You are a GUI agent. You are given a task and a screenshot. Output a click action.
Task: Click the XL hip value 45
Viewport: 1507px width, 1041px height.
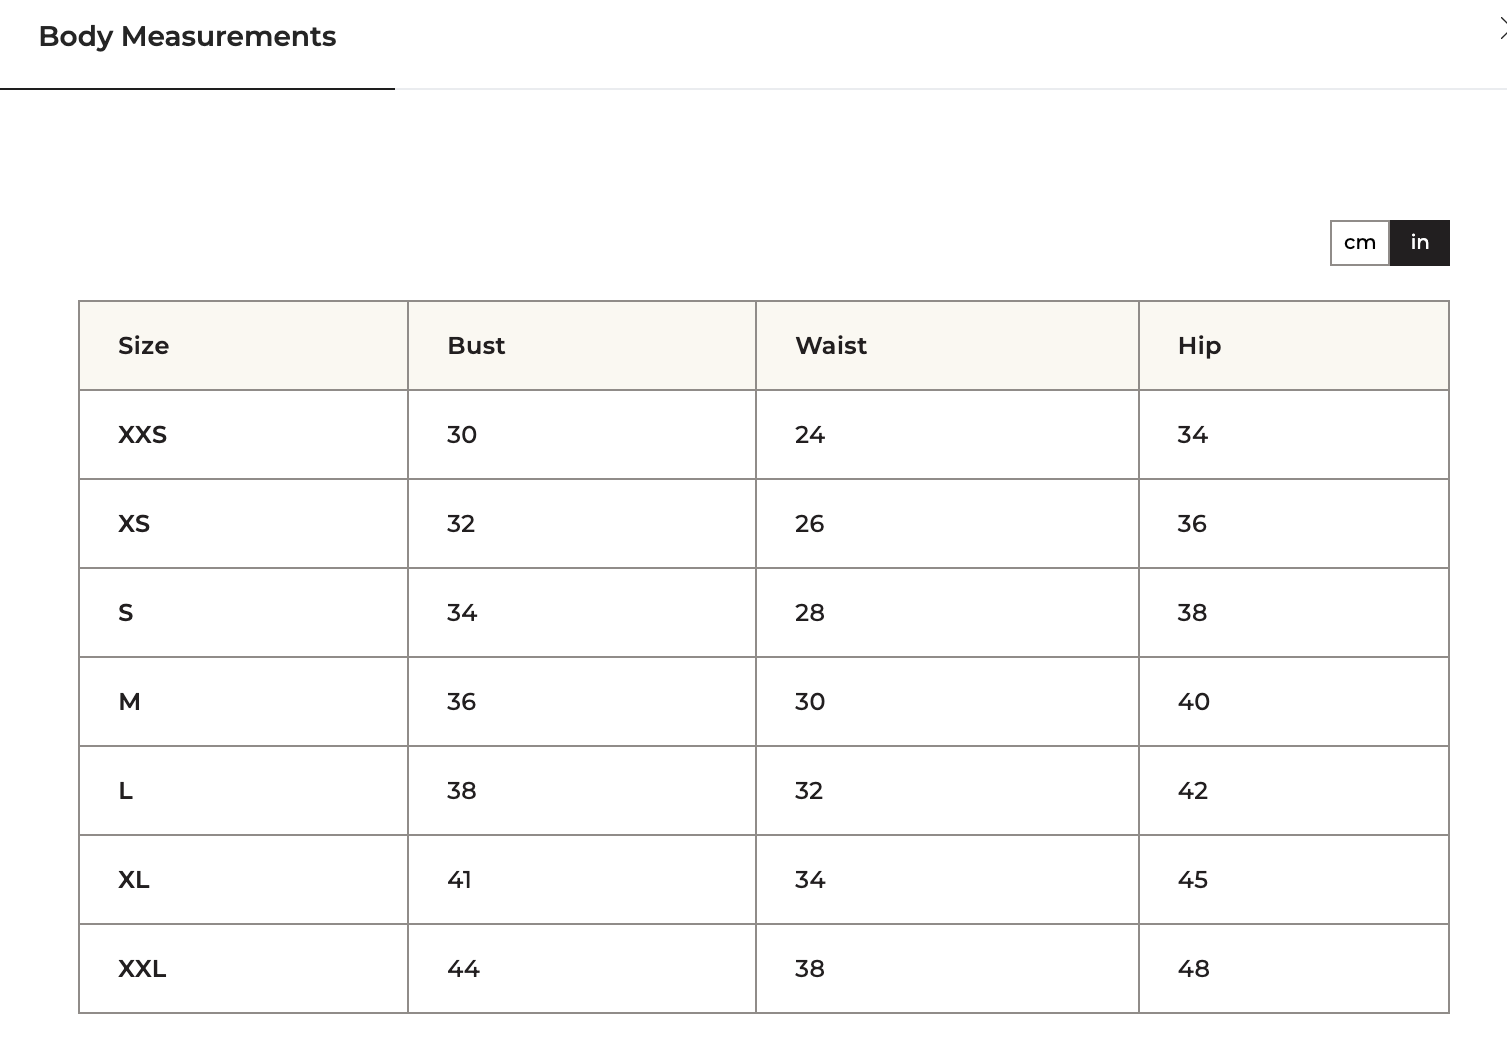1193,880
